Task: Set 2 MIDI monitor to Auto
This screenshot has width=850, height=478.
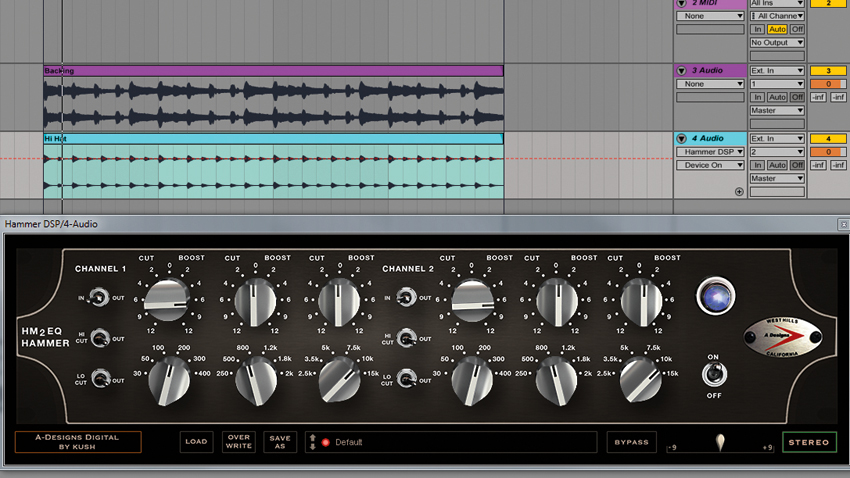Action: tap(777, 29)
